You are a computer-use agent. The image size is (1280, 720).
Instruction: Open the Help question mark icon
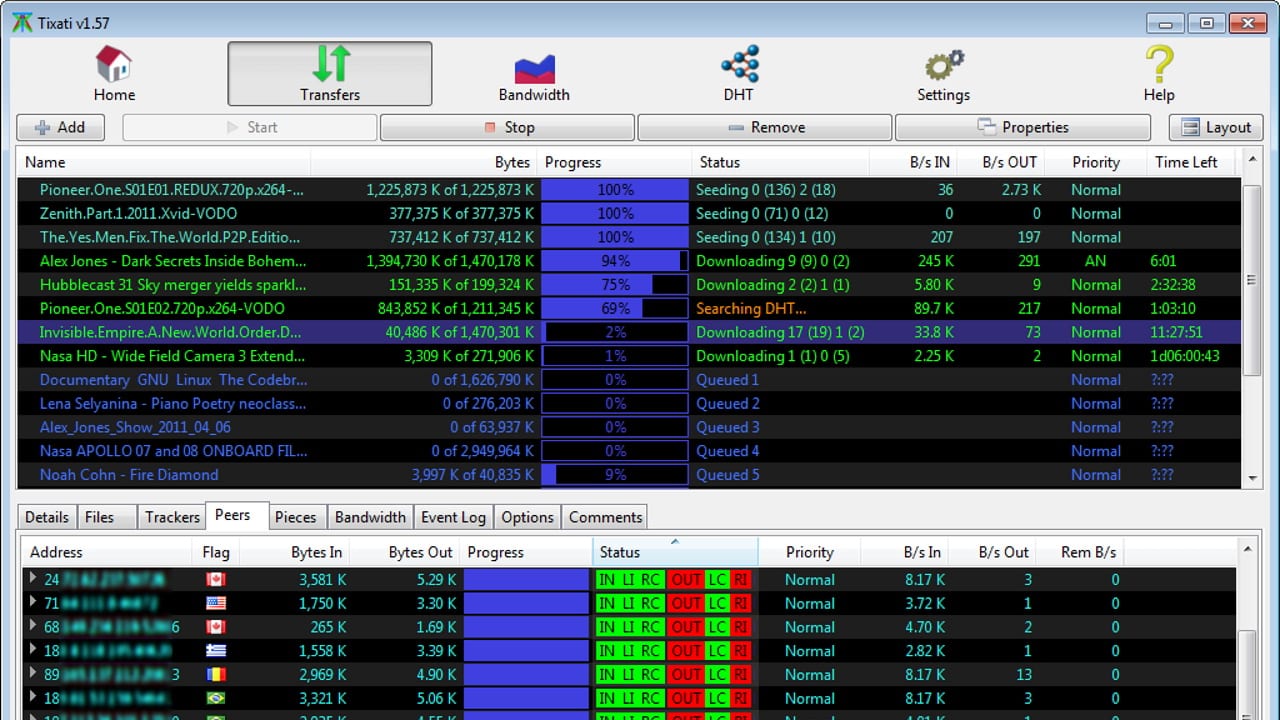pyautogui.click(x=1159, y=64)
